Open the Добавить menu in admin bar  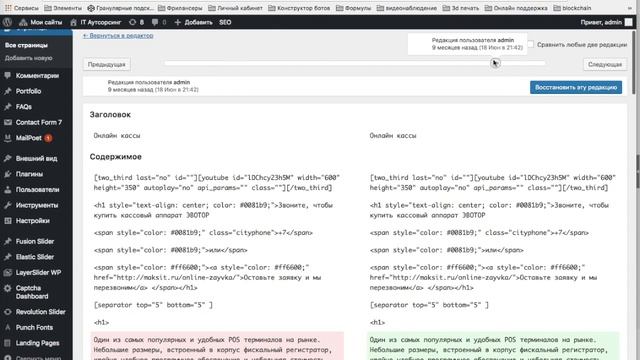[193, 22]
